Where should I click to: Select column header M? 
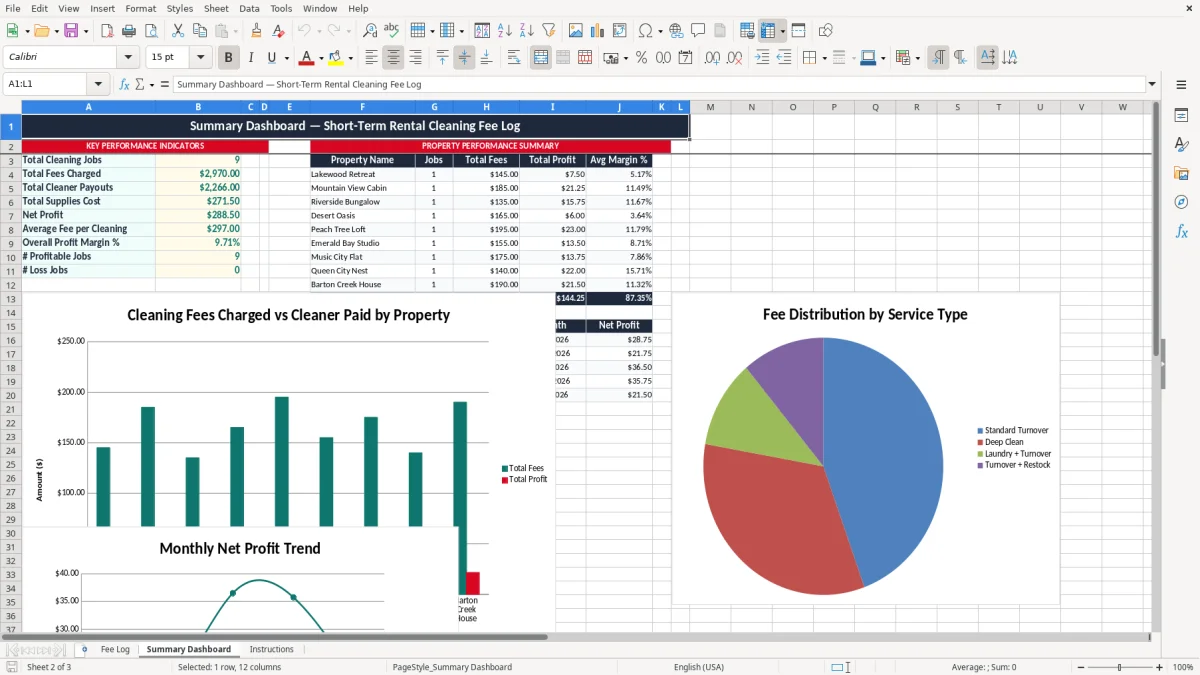710,107
